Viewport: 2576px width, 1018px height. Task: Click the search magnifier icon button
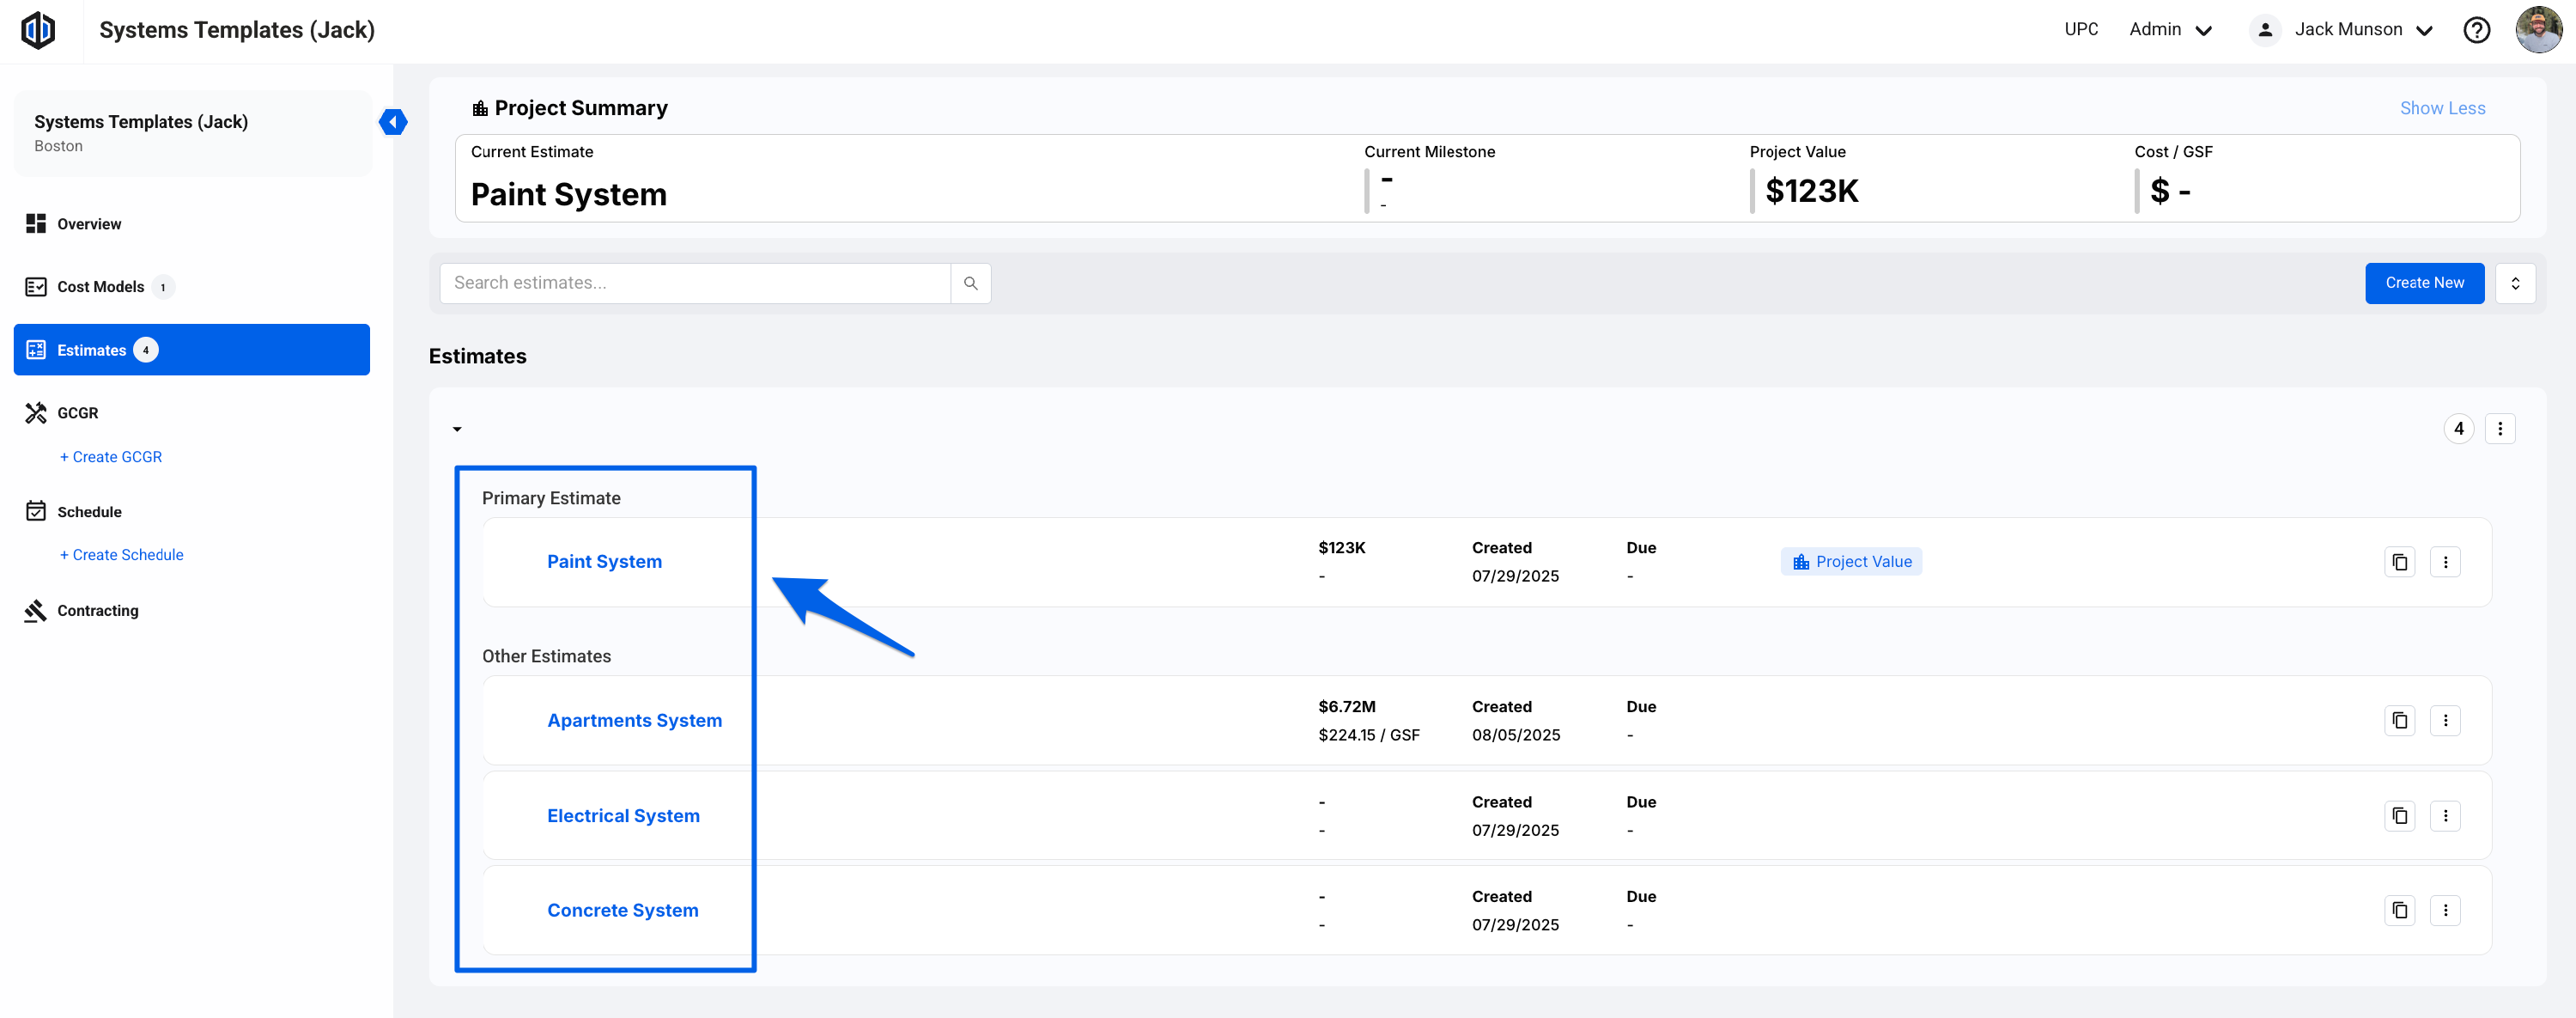click(x=970, y=283)
